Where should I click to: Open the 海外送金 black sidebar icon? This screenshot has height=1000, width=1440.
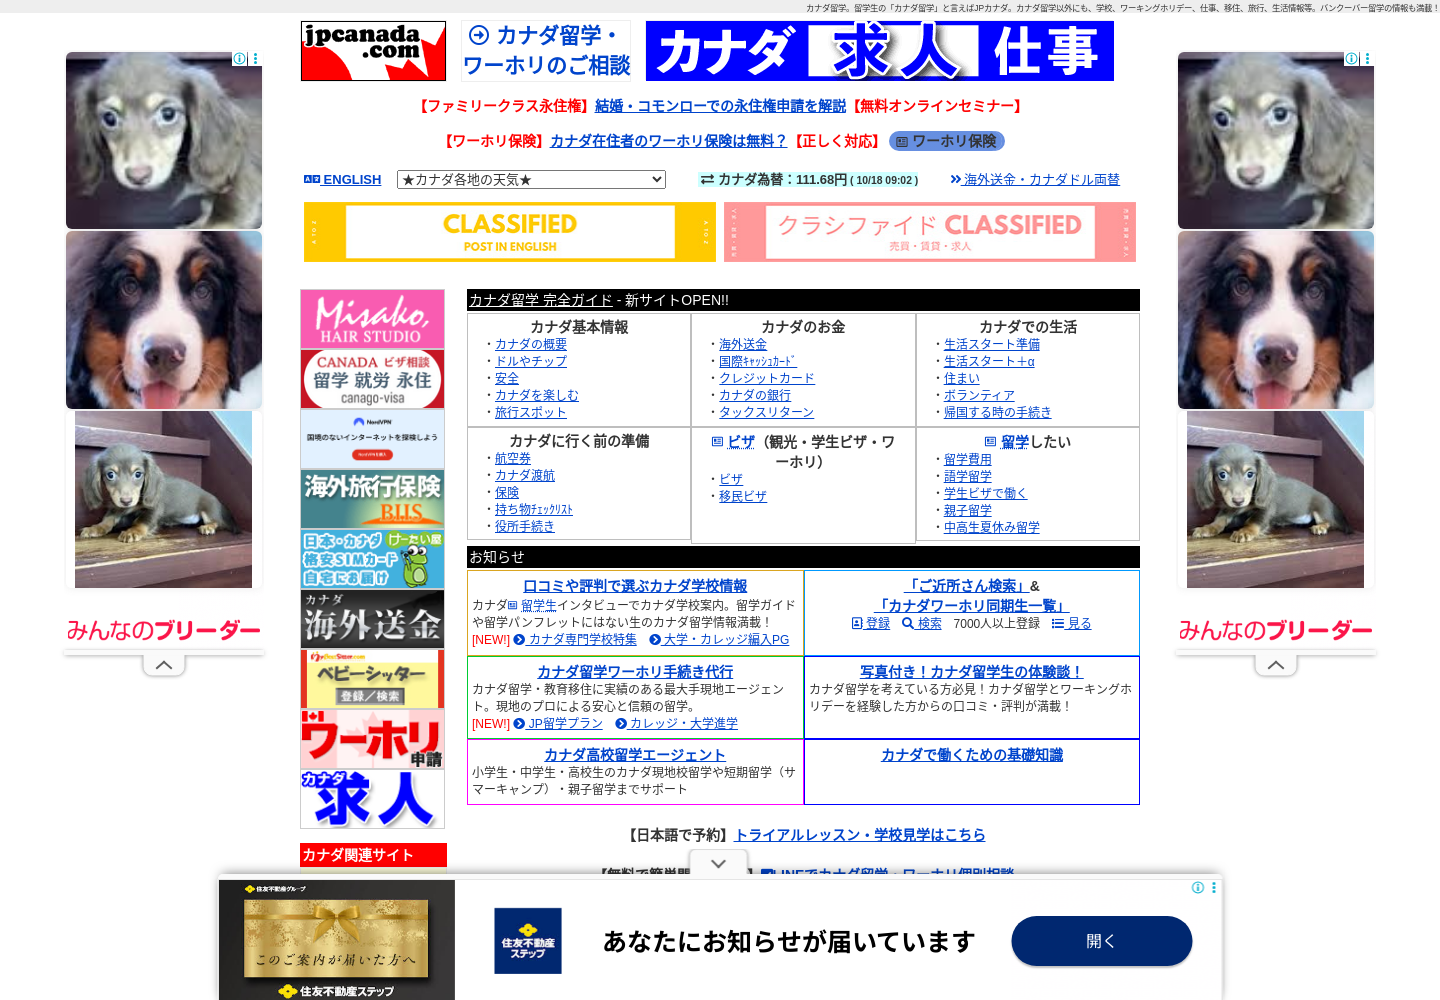pos(373,619)
